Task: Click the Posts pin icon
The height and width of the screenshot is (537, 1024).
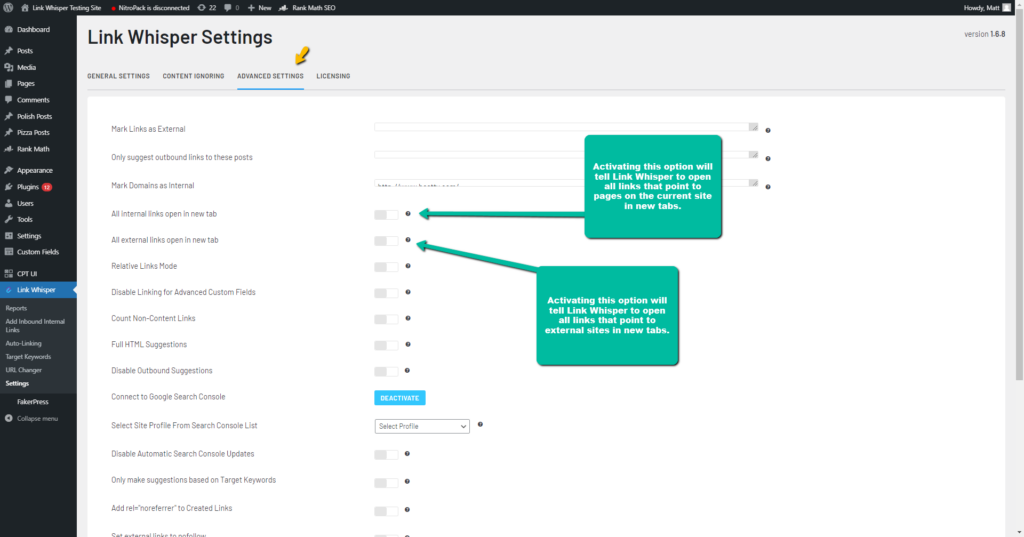Action: 8,50
